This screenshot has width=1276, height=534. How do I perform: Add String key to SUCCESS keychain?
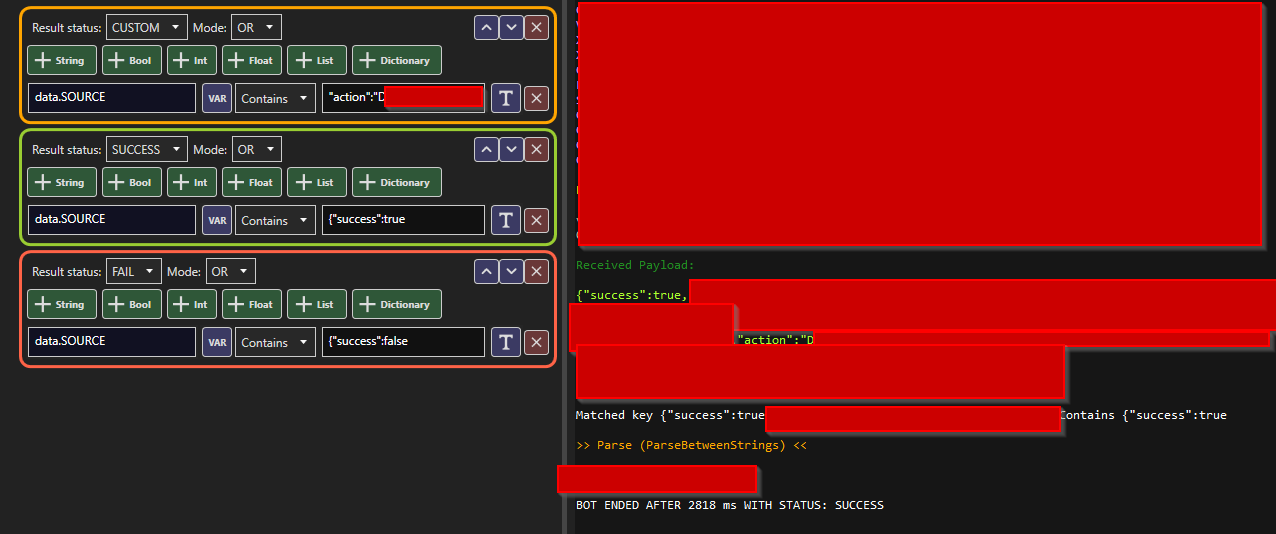(62, 182)
